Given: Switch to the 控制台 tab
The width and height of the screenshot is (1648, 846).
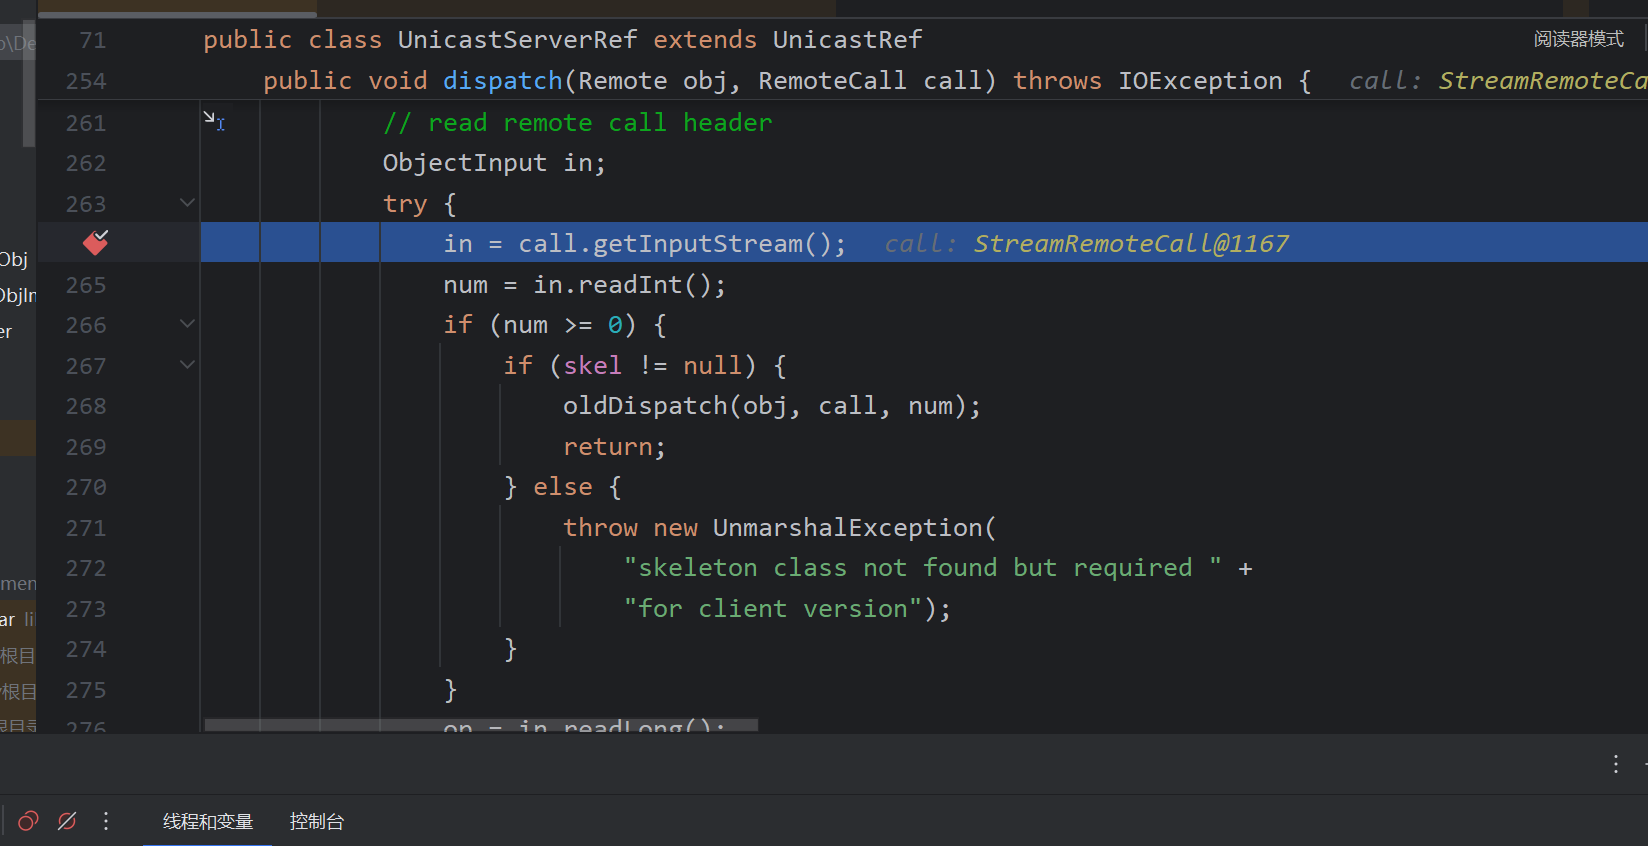Looking at the screenshot, I should click(x=317, y=821).
